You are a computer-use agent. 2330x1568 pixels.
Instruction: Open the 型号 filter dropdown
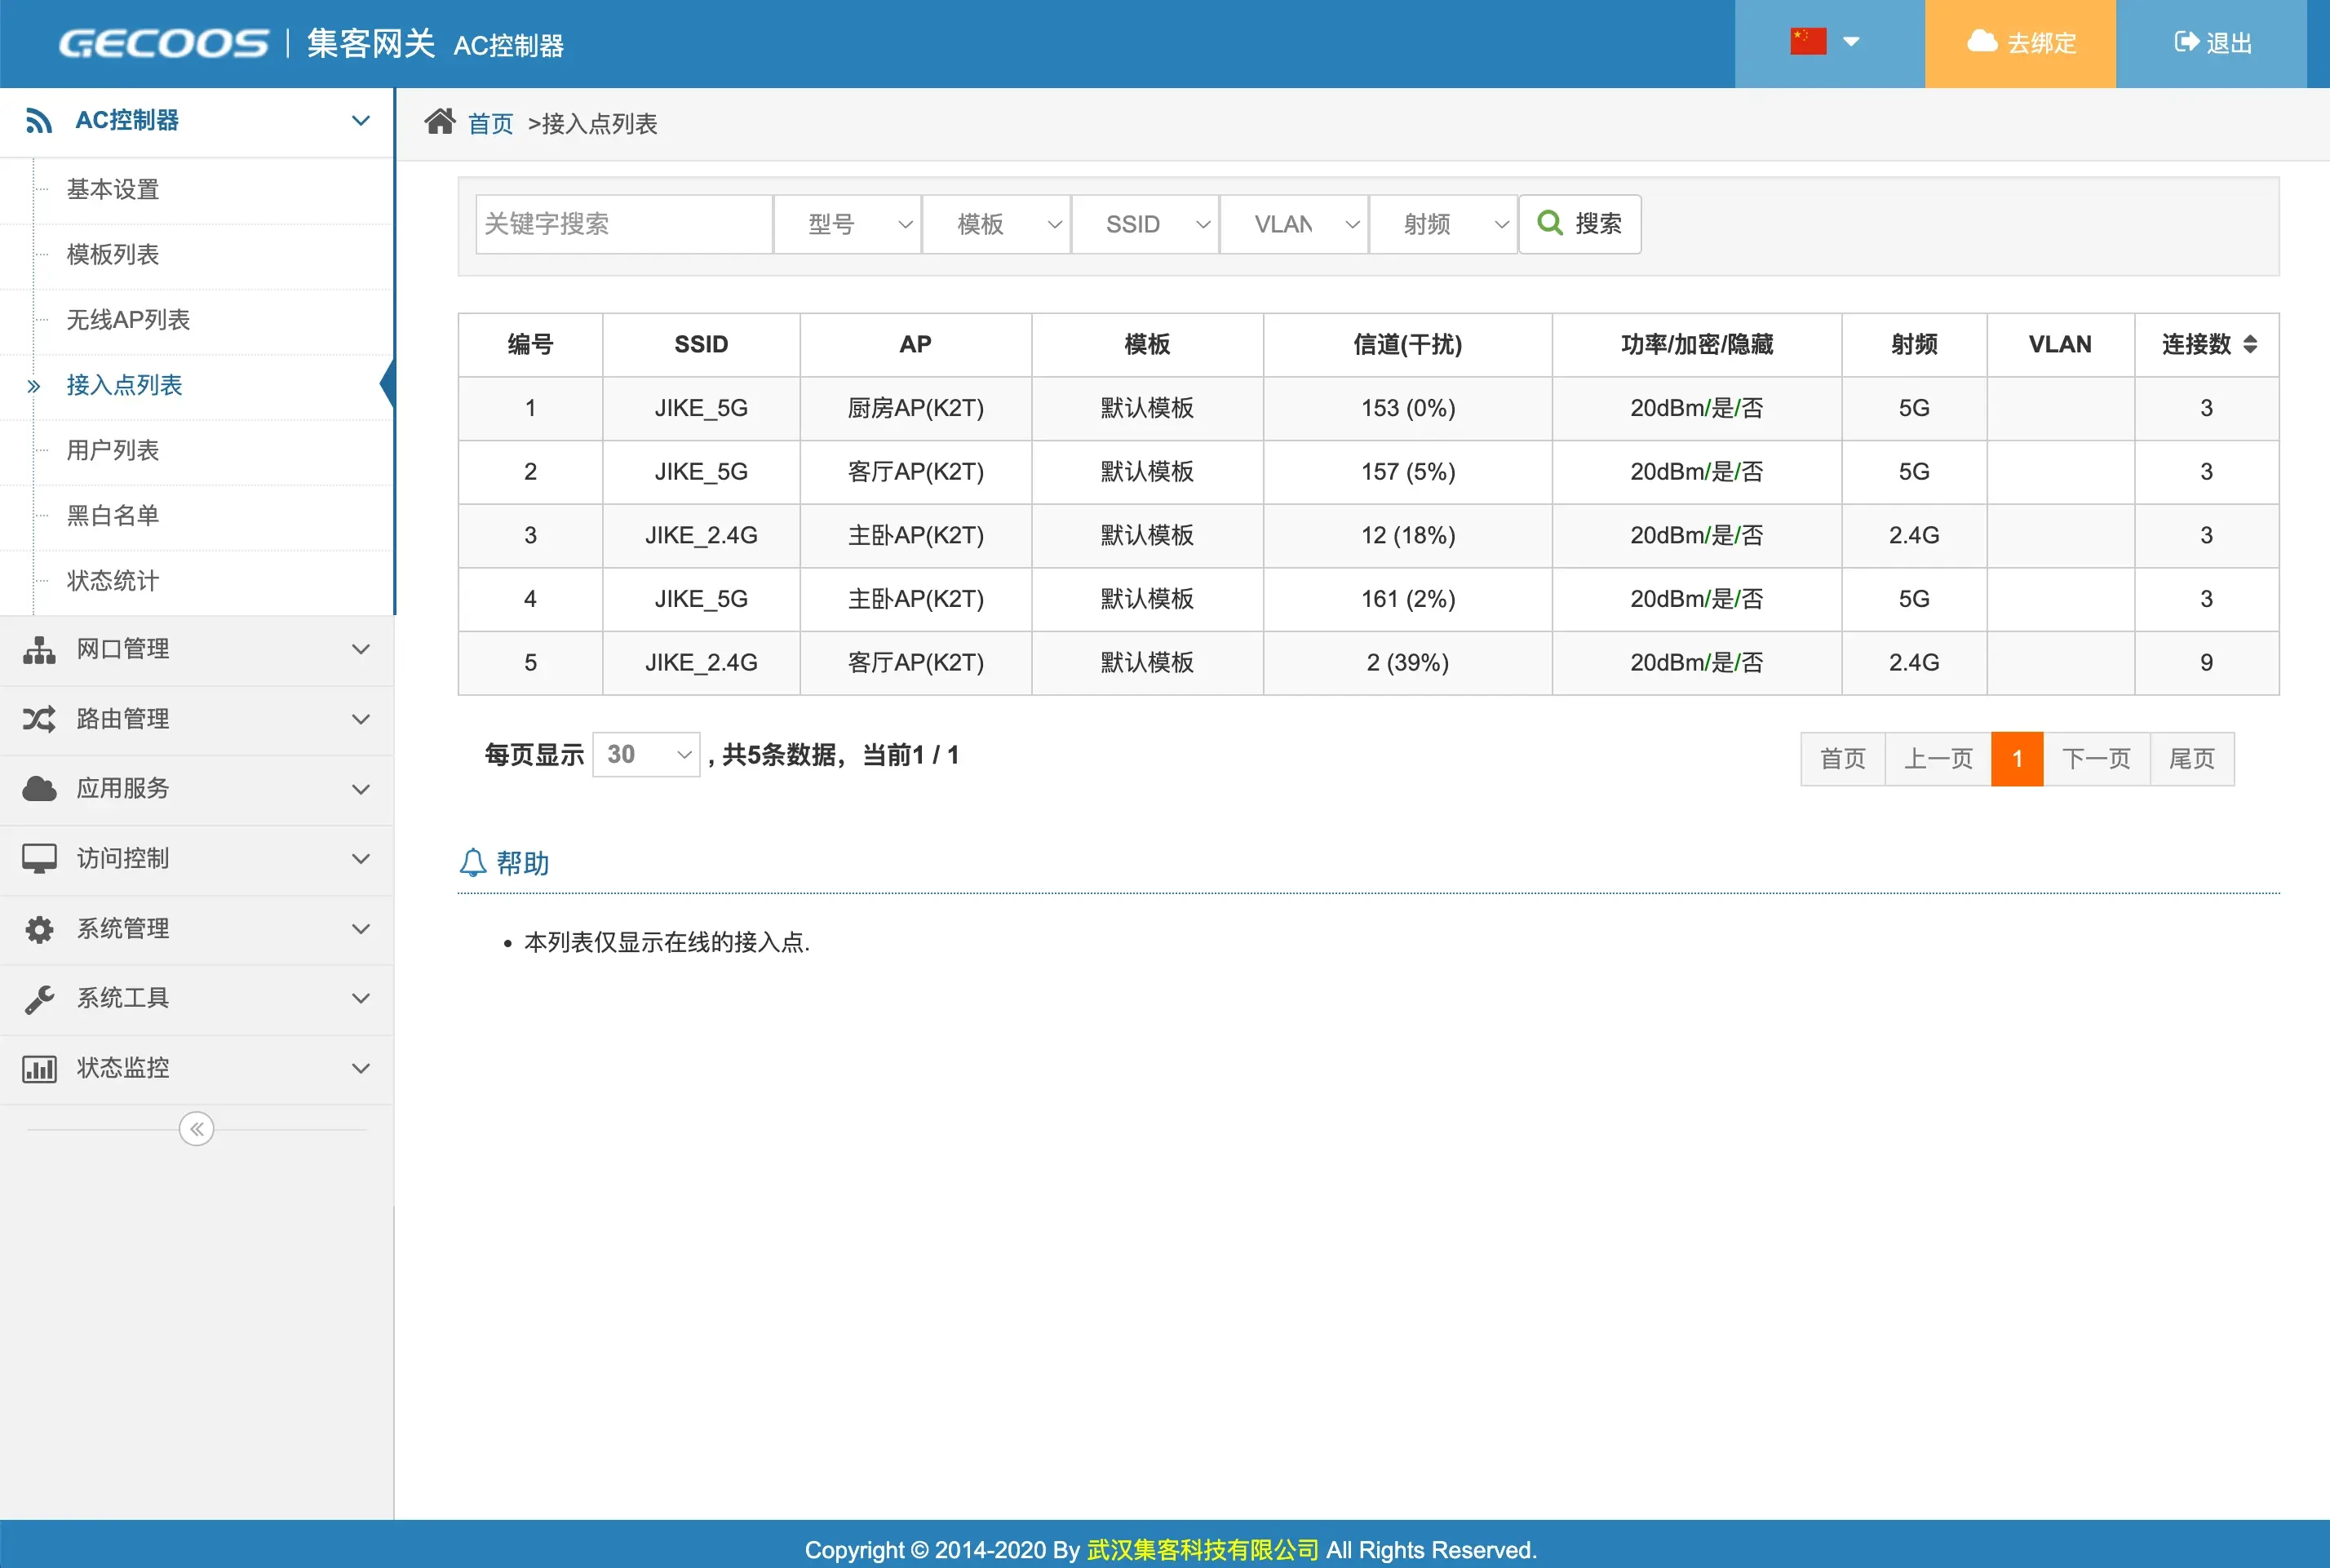[848, 224]
